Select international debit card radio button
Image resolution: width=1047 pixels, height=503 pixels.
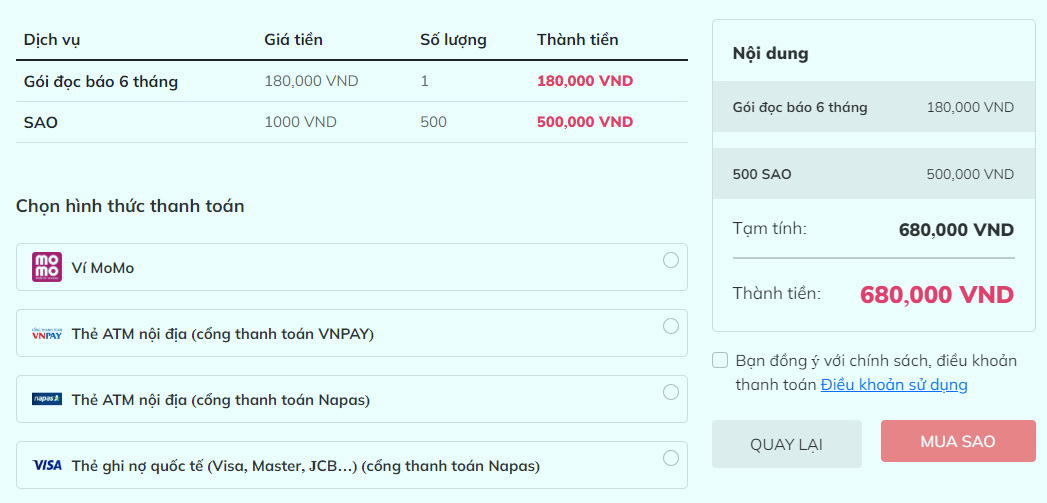point(670,458)
